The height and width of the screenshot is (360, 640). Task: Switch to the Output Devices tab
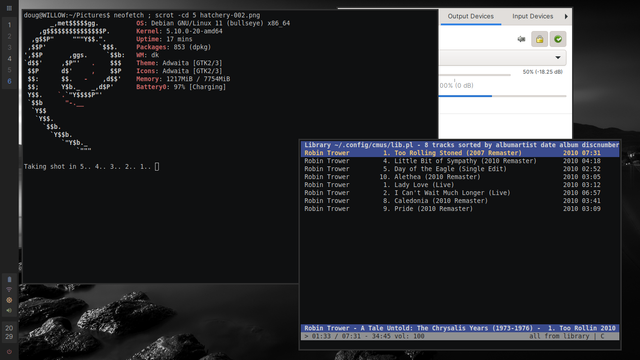[471, 16]
